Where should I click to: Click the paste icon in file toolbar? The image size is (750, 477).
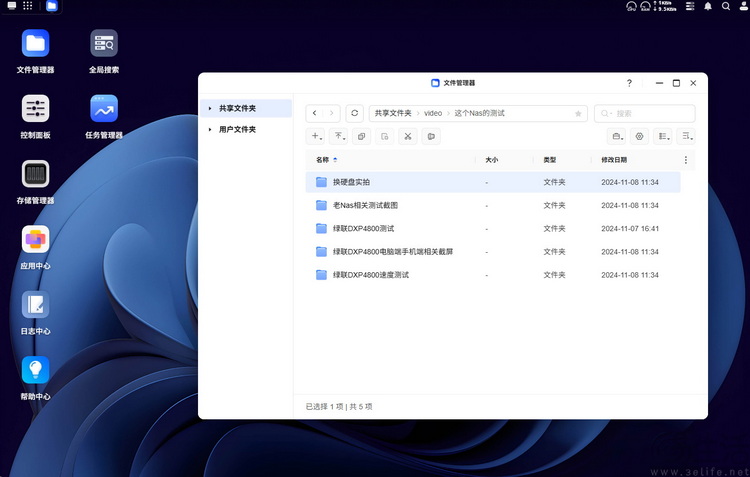pyautogui.click(x=385, y=136)
